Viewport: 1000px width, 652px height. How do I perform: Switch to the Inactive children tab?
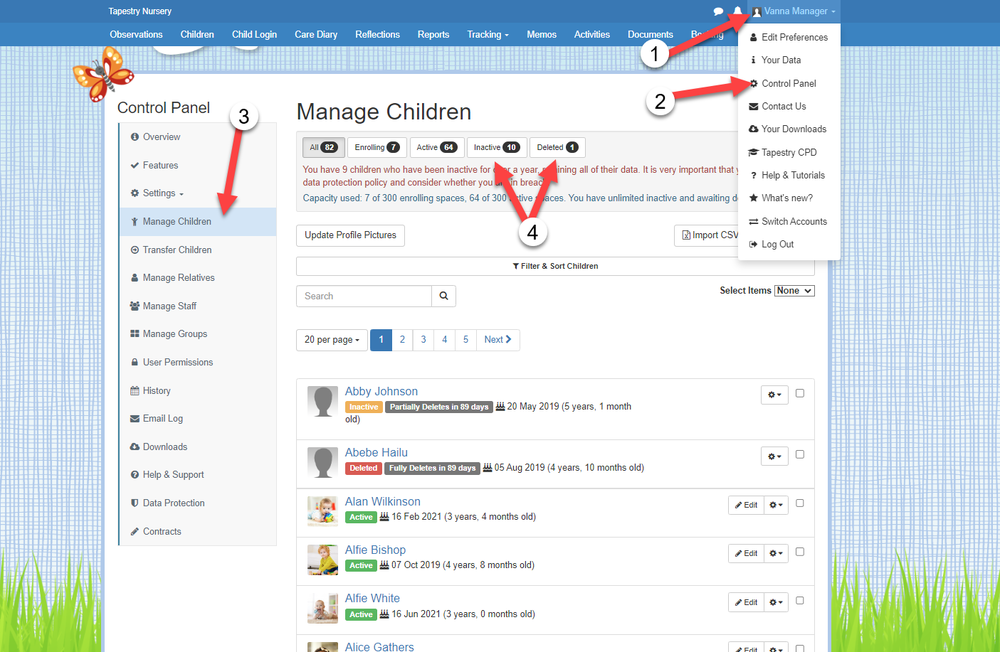(x=497, y=147)
